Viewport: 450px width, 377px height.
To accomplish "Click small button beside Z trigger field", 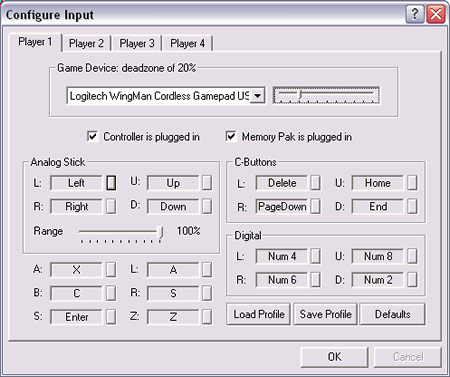I will [x=207, y=316].
